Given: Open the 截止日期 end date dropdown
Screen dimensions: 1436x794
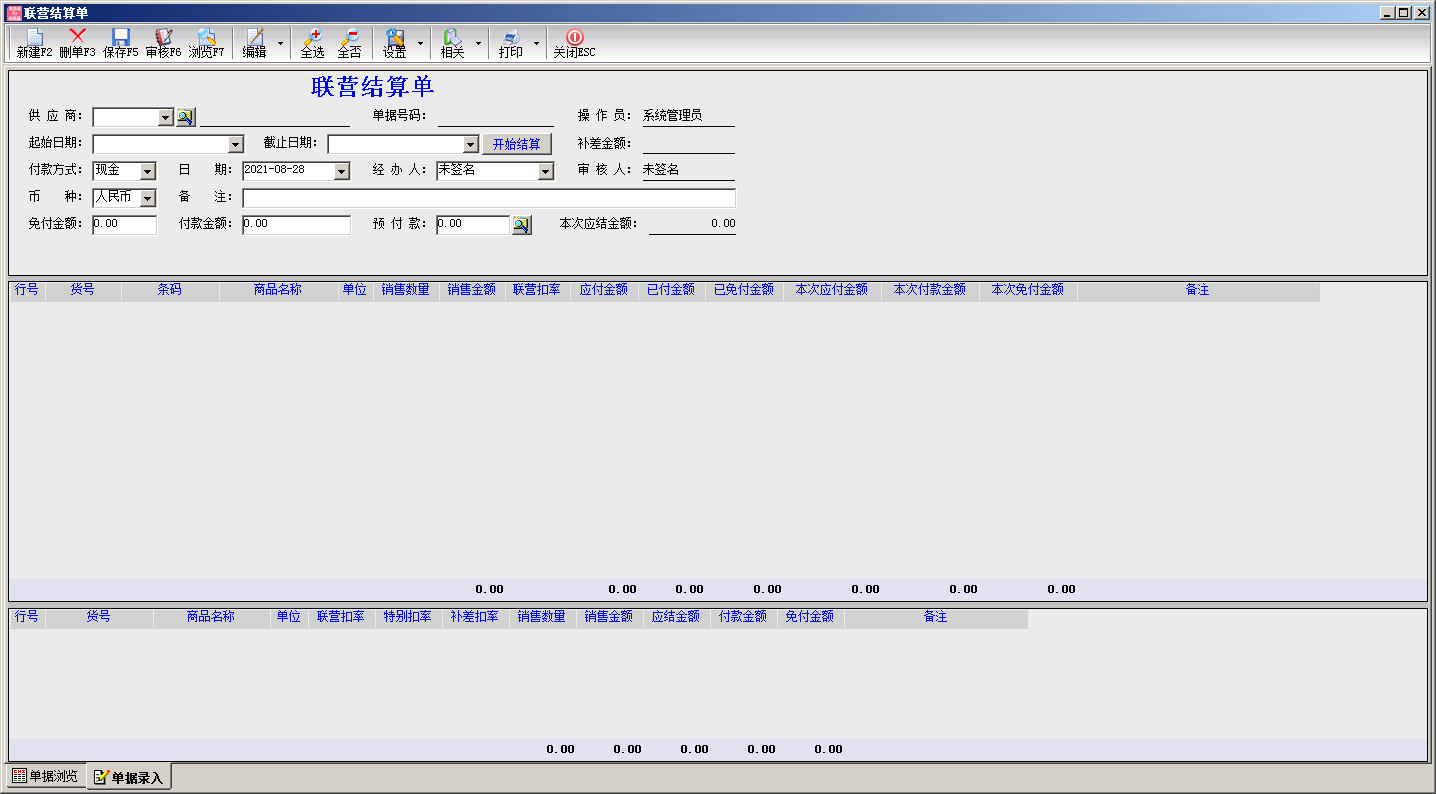Looking at the screenshot, I should (471, 145).
